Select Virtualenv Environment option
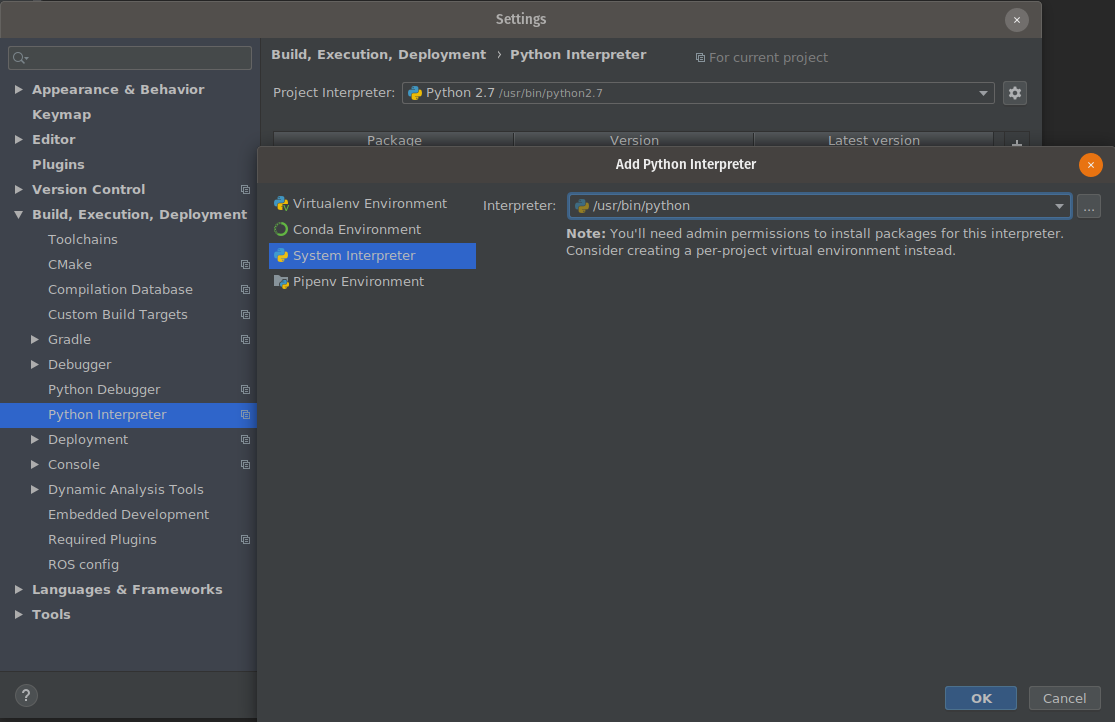Viewport: 1115px width, 722px height. click(x=372, y=203)
